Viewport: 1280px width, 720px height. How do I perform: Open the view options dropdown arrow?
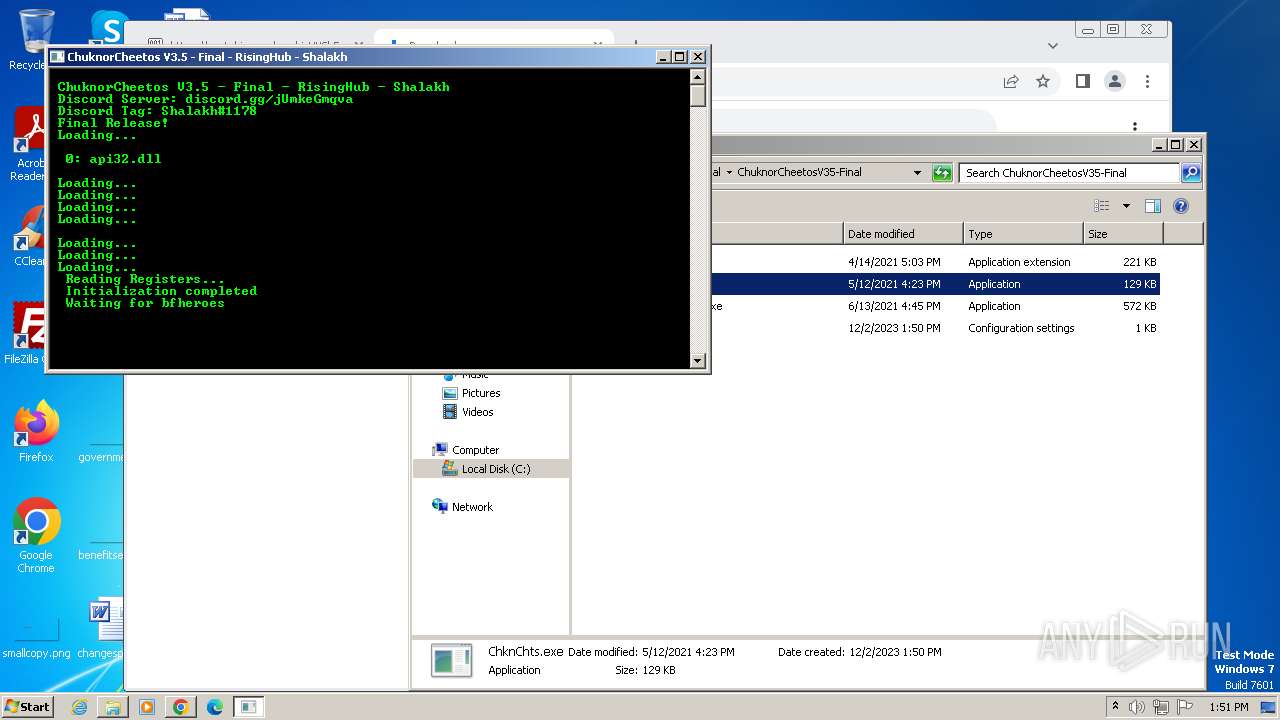(1126, 206)
